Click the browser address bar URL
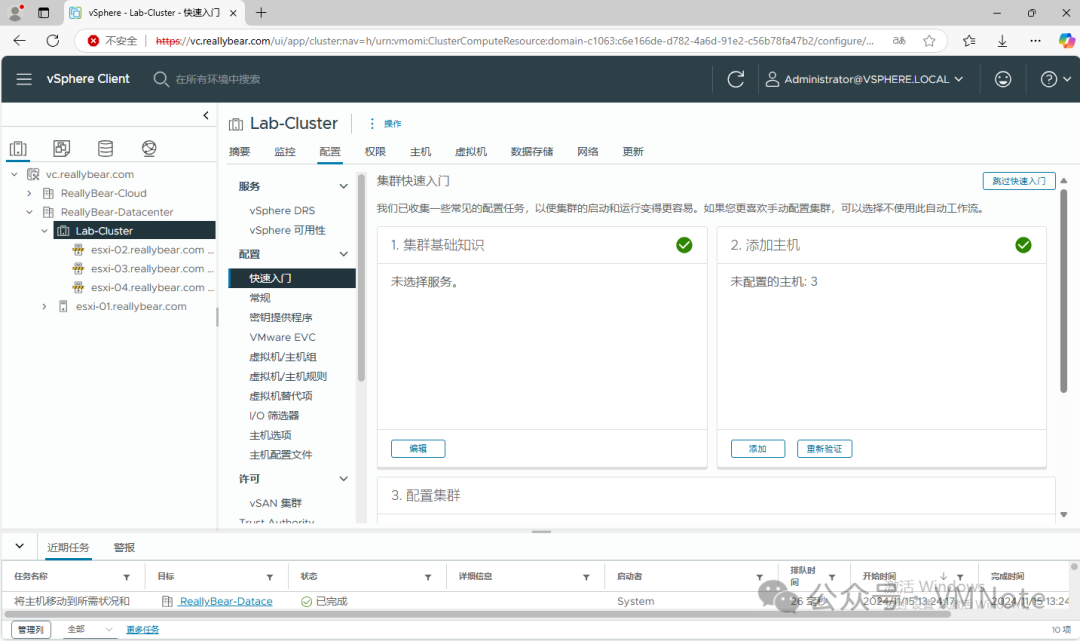 coord(515,41)
